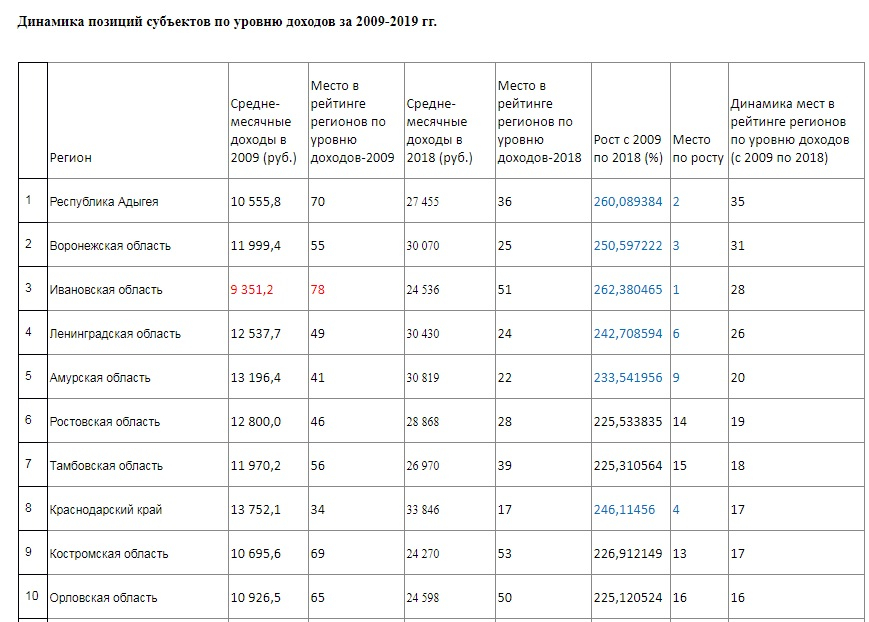The width and height of the screenshot is (869, 622).
Task: Select the 2018 income value '24 598'
Action: 422,598
